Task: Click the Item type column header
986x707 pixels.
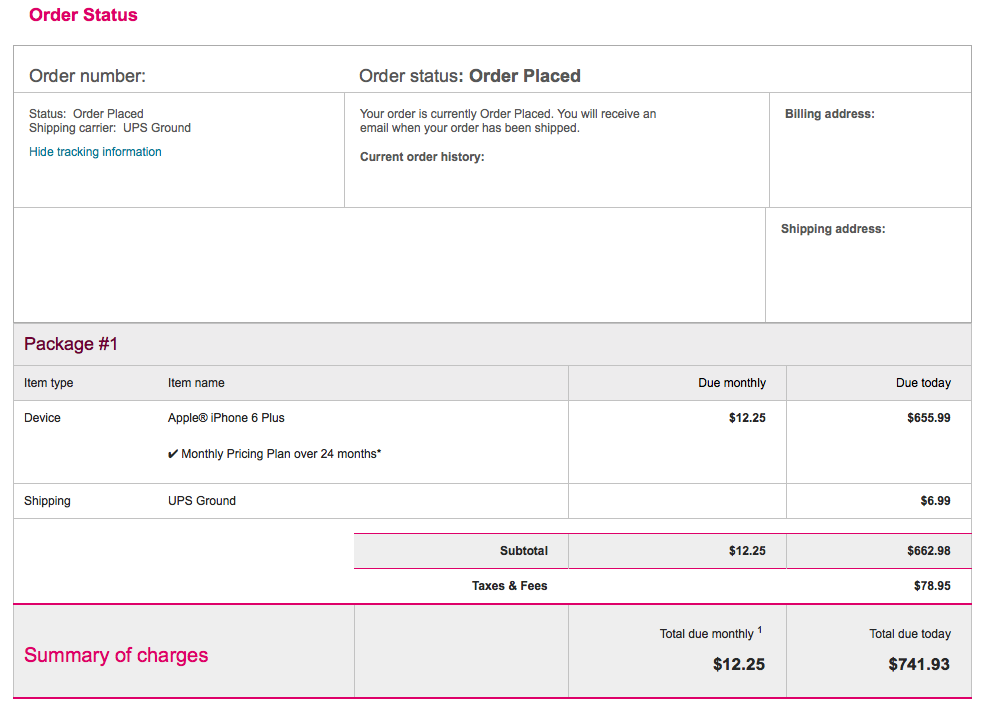Action: (x=49, y=383)
